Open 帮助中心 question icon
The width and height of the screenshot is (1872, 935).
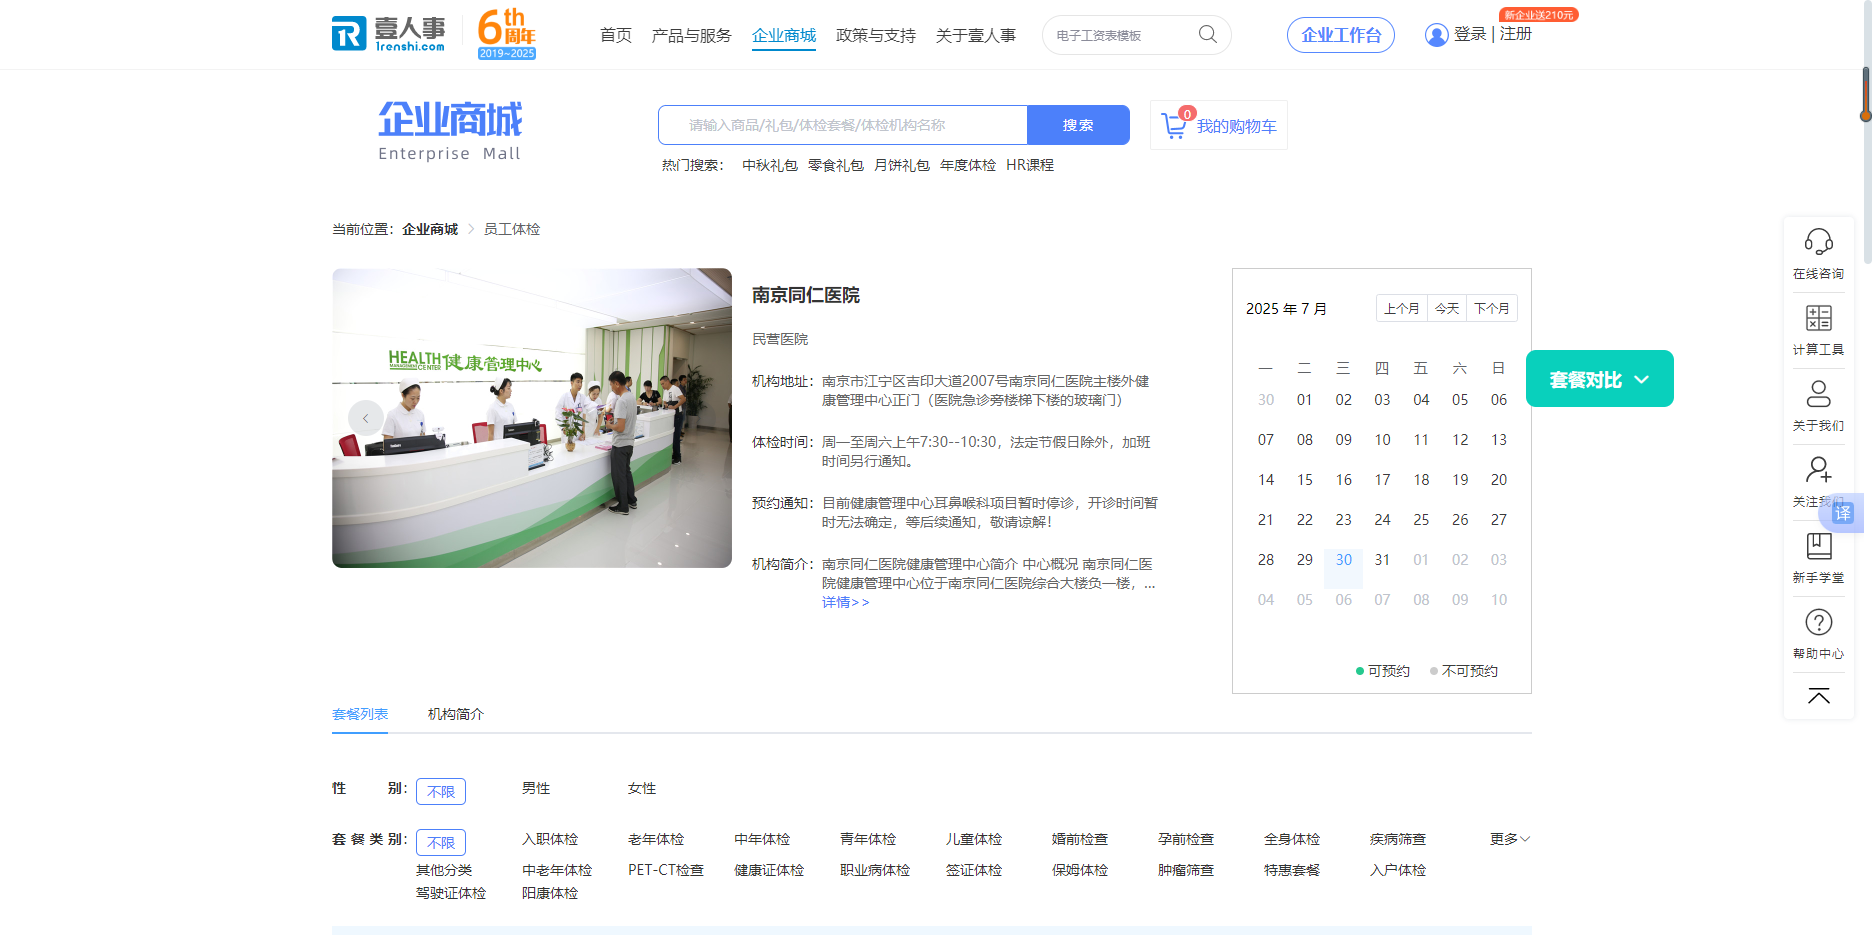[x=1818, y=622]
